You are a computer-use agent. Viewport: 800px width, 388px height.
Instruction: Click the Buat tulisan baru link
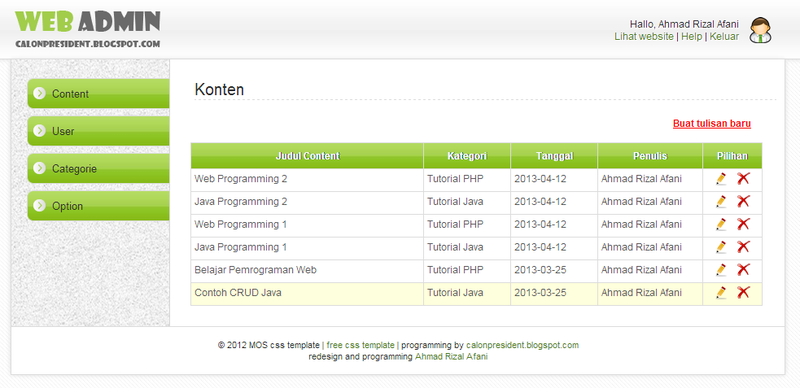712,124
